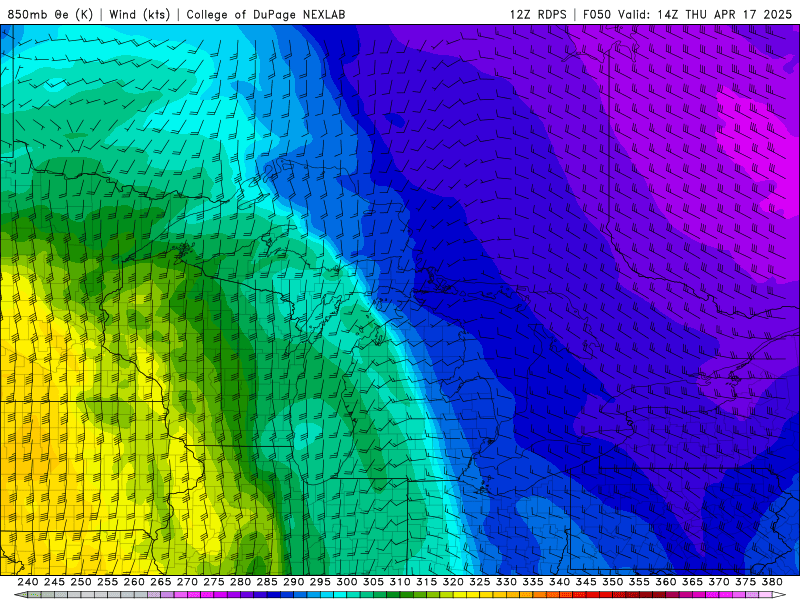Viewport: 800px width, 600px height.
Task: Click the 'F050' forecast hour label
Action: (597, 14)
